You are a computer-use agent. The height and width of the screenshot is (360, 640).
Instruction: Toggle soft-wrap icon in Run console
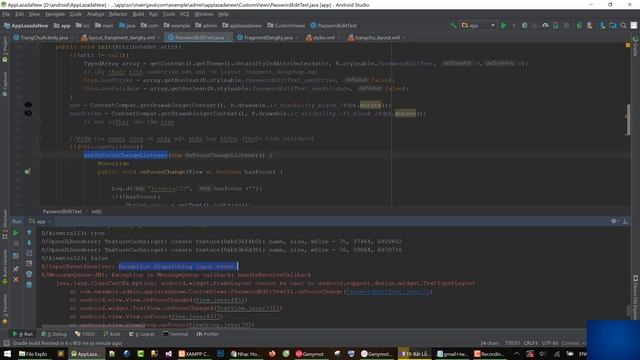[x=29, y=253]
